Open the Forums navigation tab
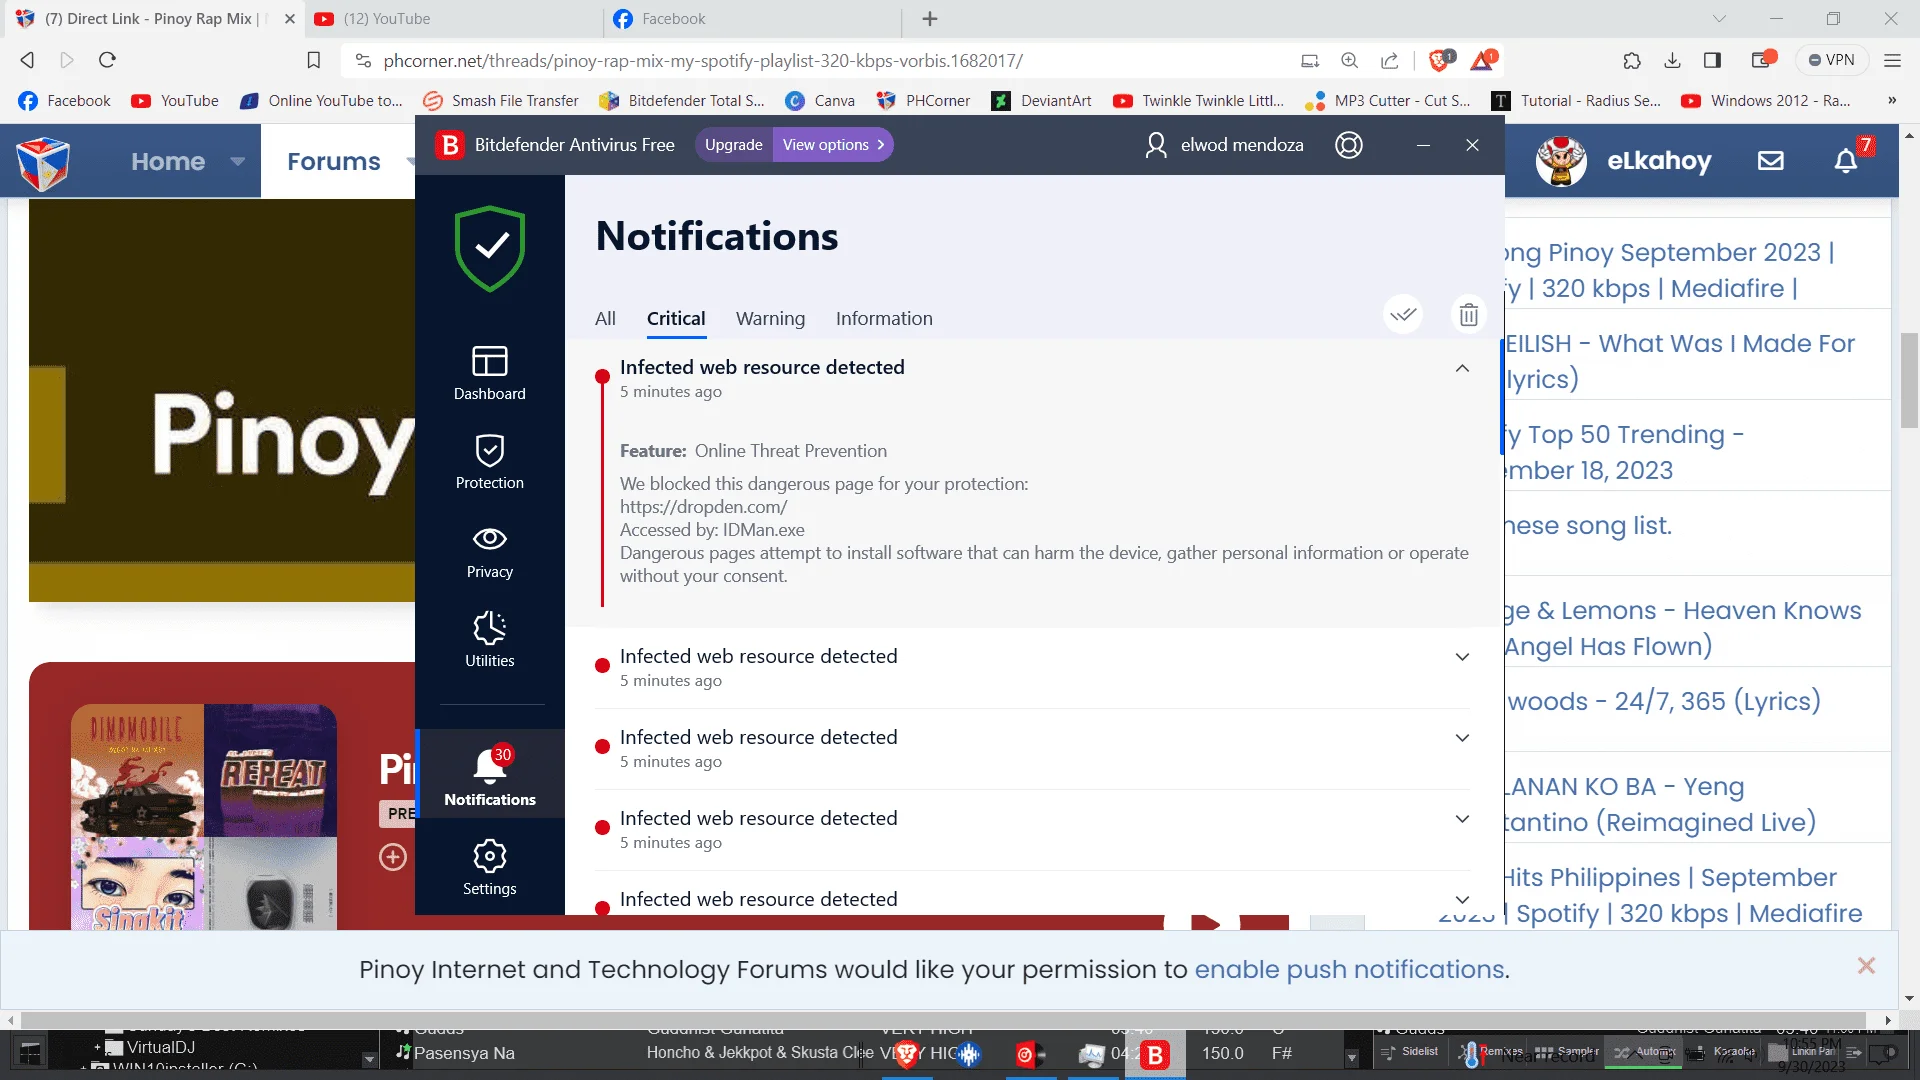Screen dimensions: 1920x1080 point(334,161)
